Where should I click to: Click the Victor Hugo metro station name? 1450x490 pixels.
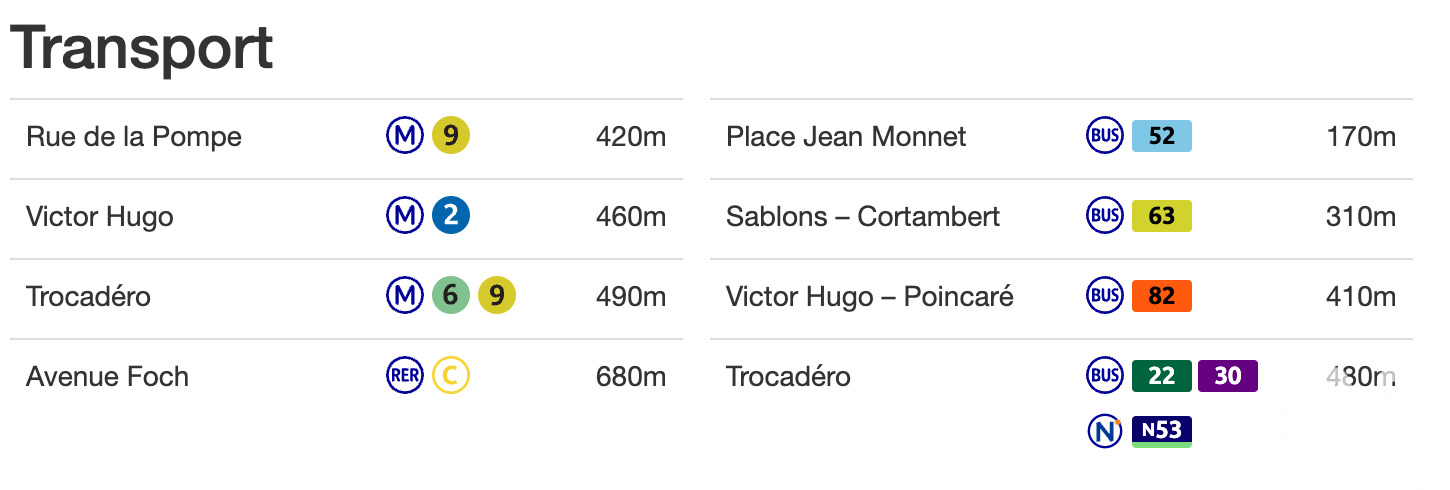[100, 217]
